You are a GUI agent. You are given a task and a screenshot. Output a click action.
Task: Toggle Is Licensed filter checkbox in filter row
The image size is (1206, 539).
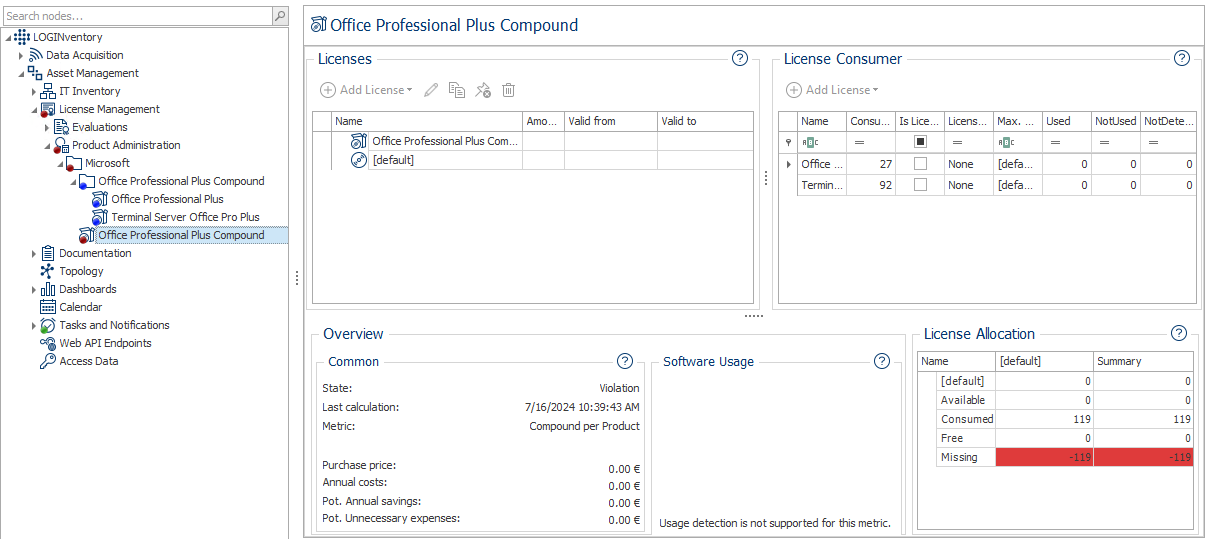920,142
